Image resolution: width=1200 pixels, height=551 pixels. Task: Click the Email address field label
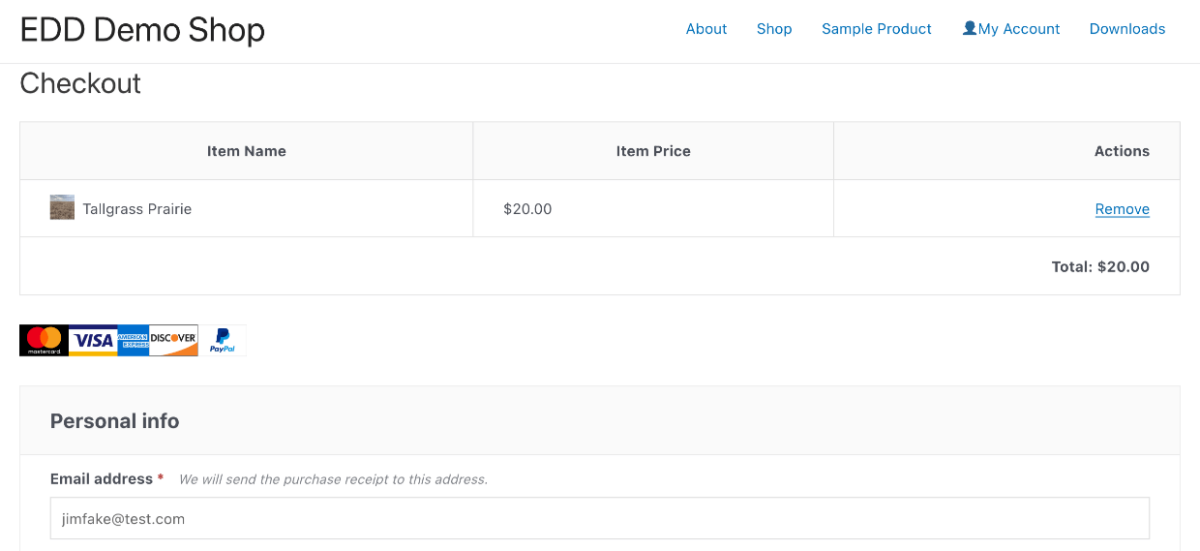[101, 479]
